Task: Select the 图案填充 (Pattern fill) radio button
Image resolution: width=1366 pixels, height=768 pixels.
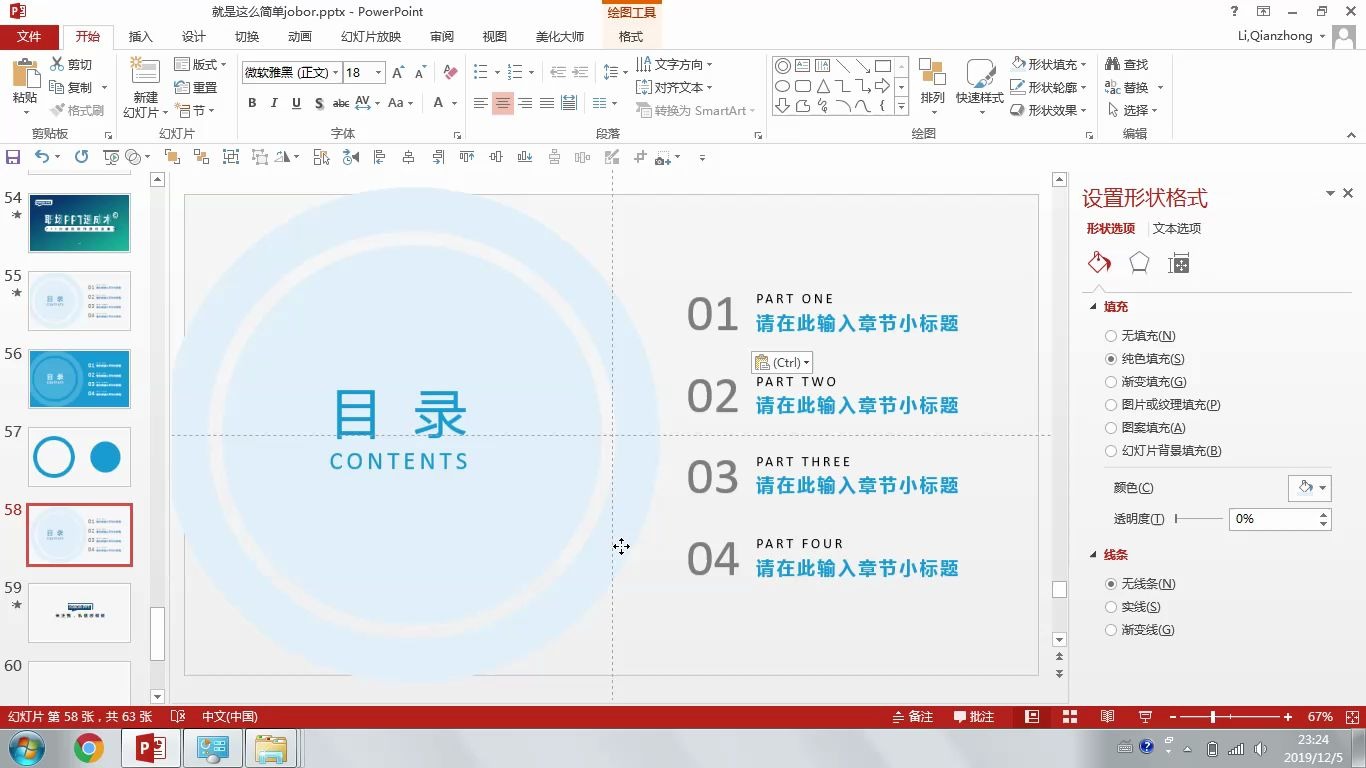Action: (x=1111, y=428)
